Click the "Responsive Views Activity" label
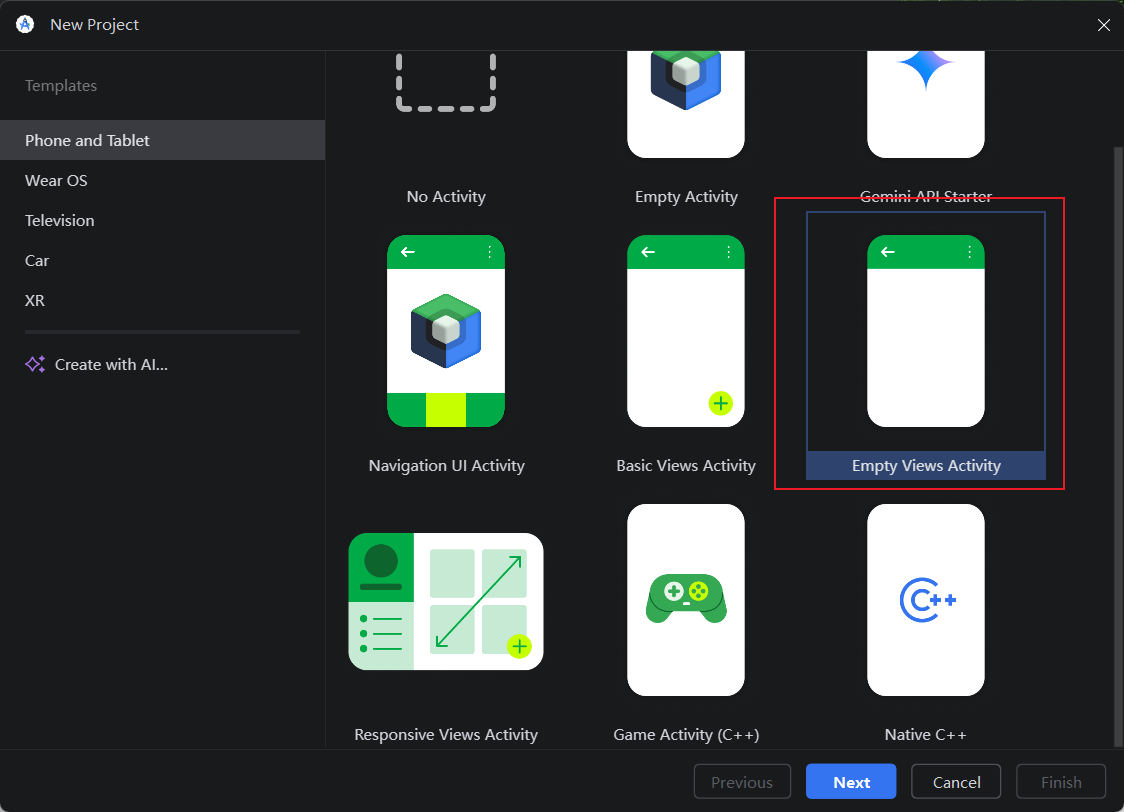 click(446, 735)
